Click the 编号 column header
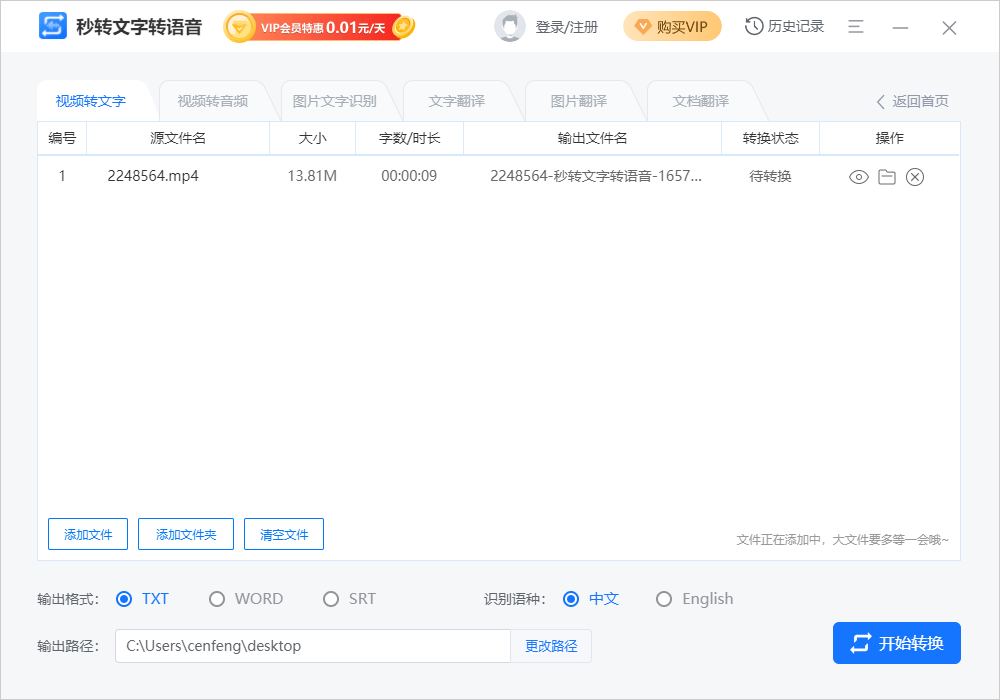The image size is (1000, 700). click(62, 138)
